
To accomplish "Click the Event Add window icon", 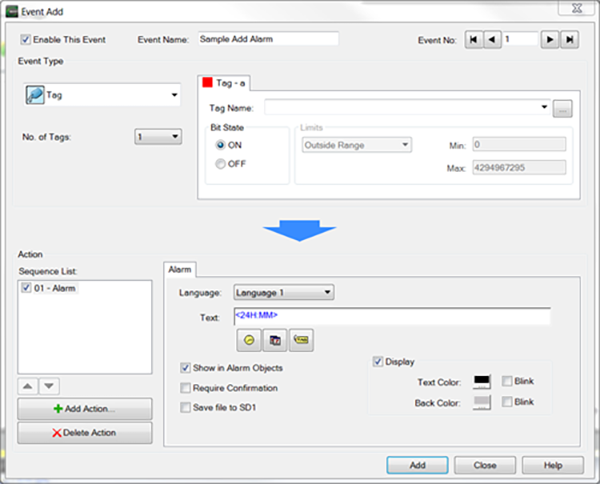I will [12, 12].
